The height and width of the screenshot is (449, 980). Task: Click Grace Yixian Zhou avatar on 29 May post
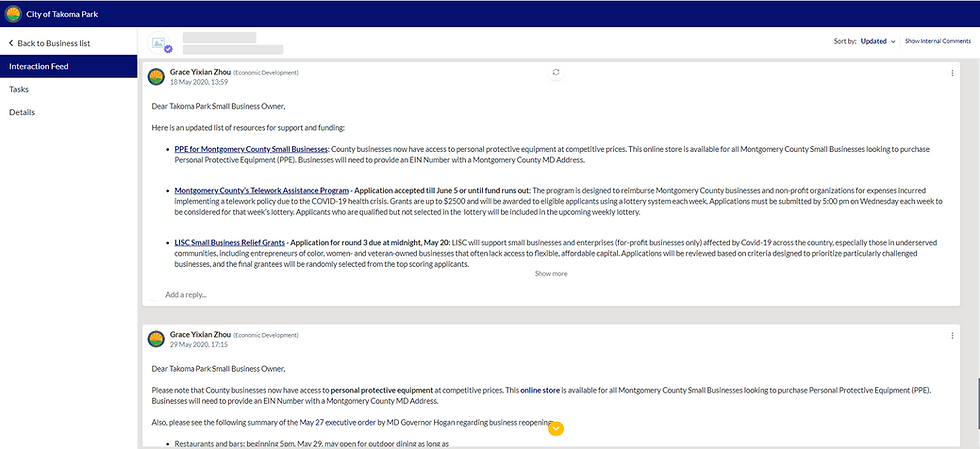tap(156, 339)
